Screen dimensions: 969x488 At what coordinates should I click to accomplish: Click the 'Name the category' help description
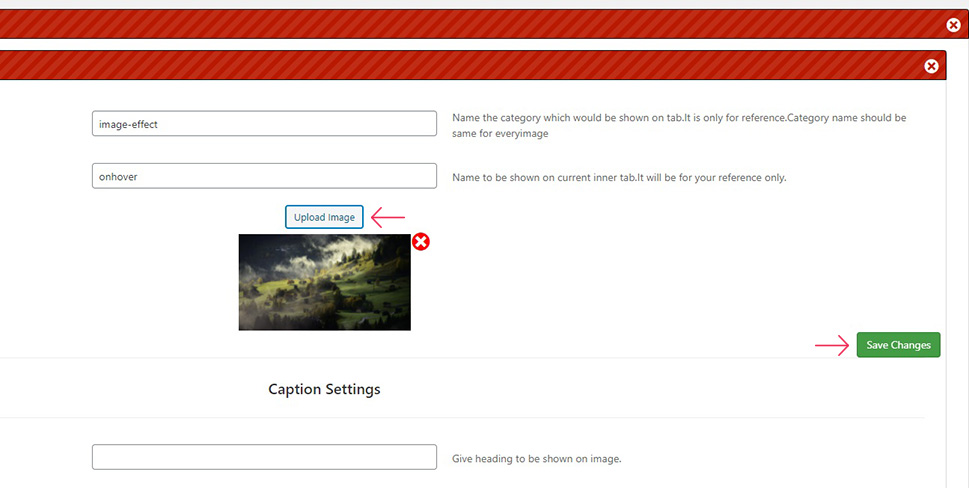click(x=679, y=125)
